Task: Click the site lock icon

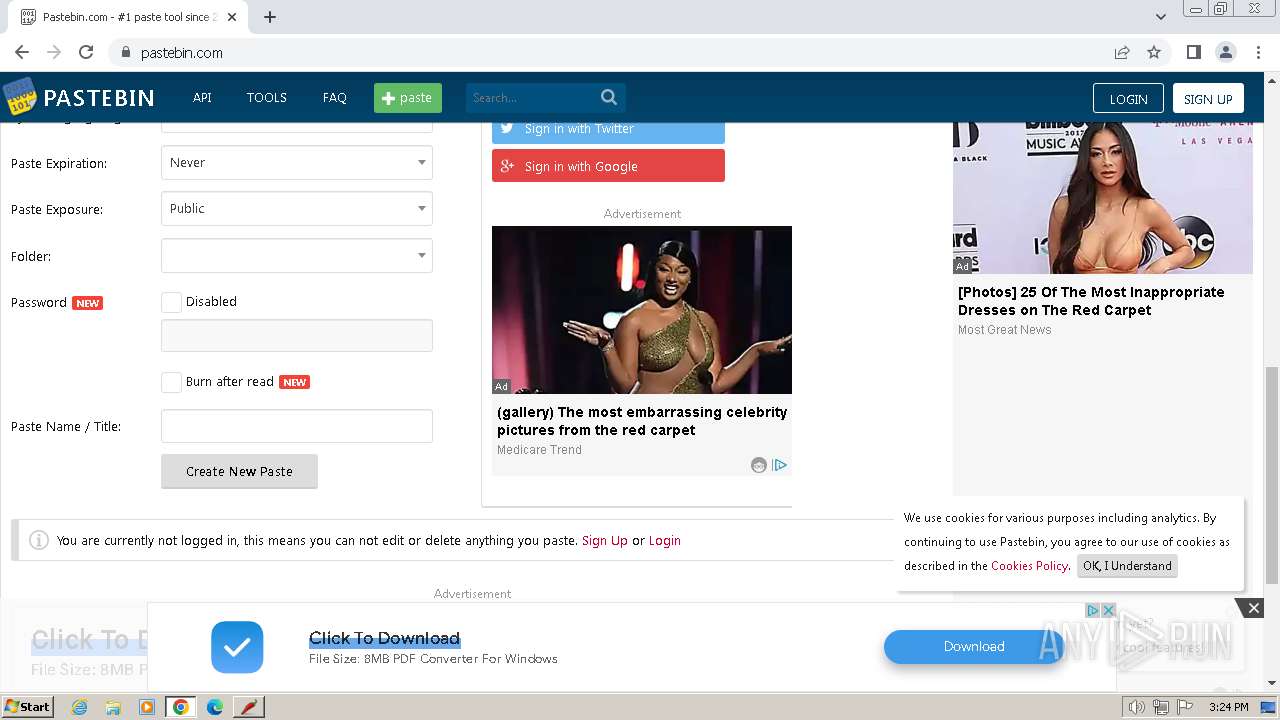Action: 126,52
